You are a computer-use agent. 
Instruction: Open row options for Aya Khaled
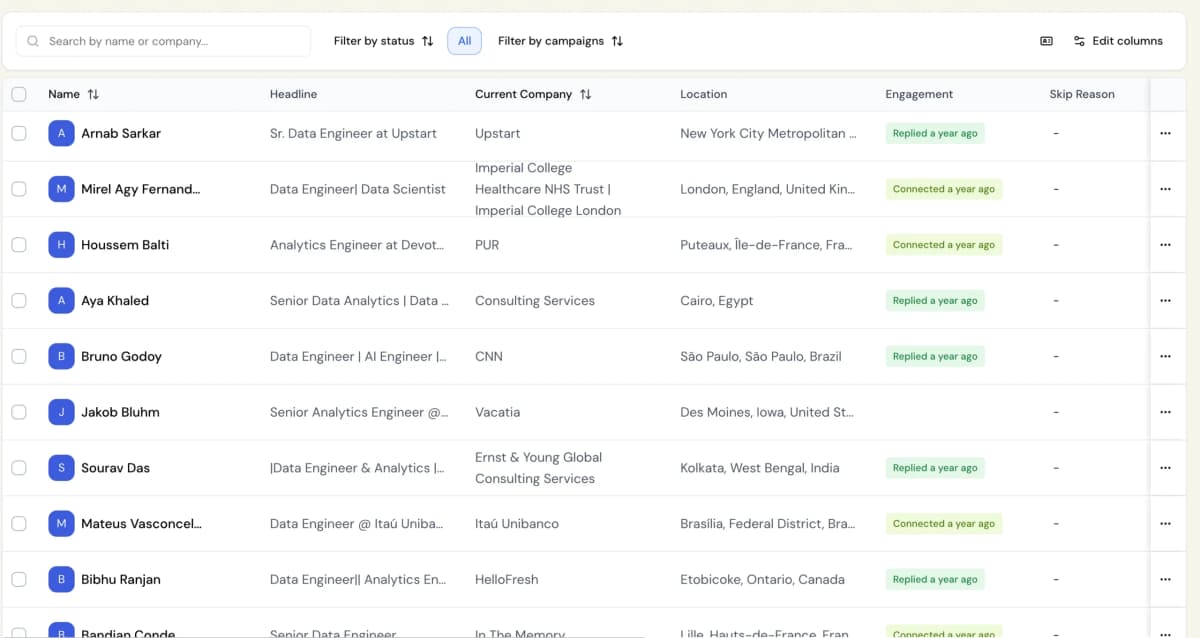[x=1165, y=301]
